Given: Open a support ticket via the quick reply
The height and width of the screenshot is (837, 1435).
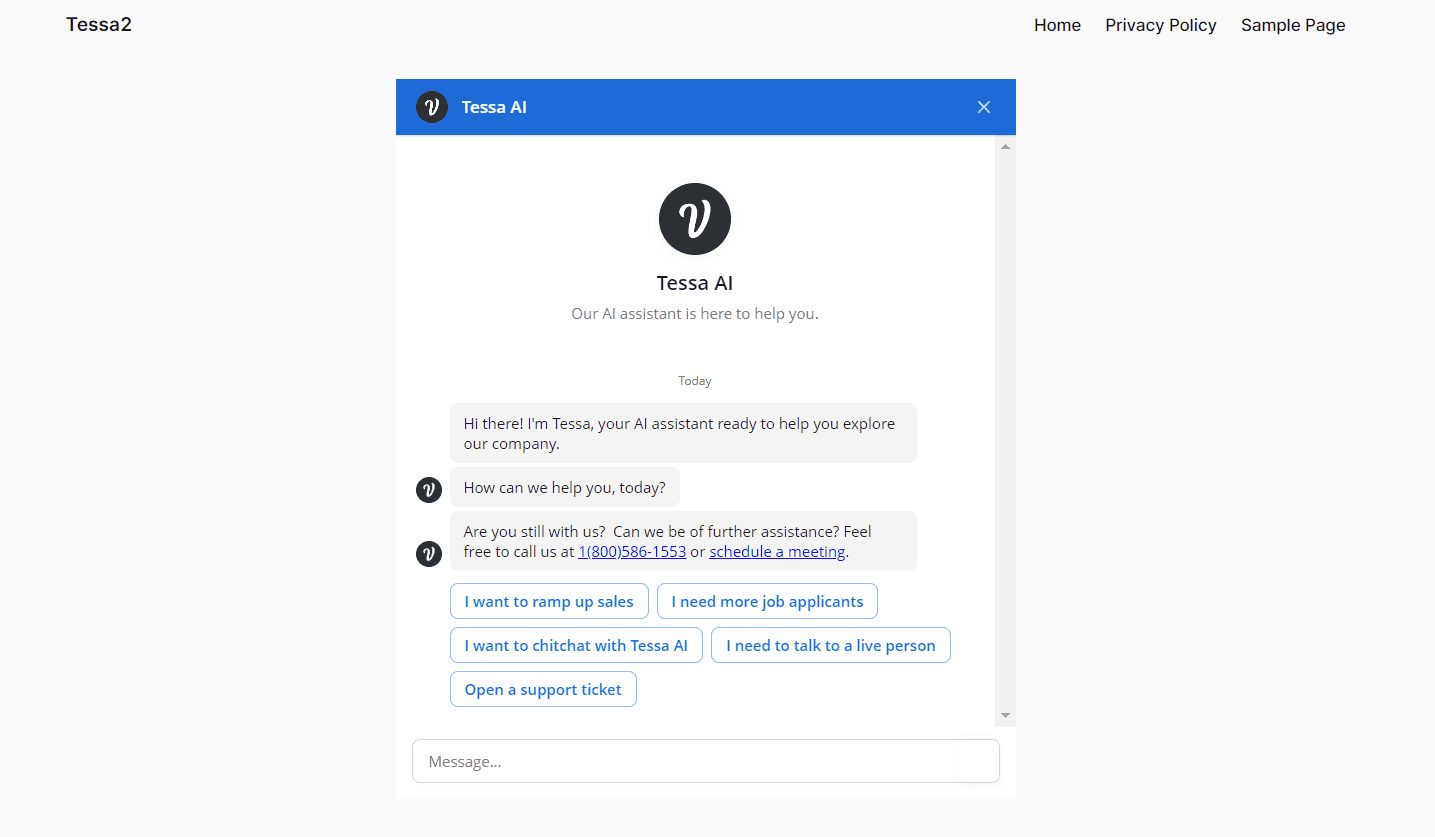Looking at the screenshot, I should click(x=543, y=689).
